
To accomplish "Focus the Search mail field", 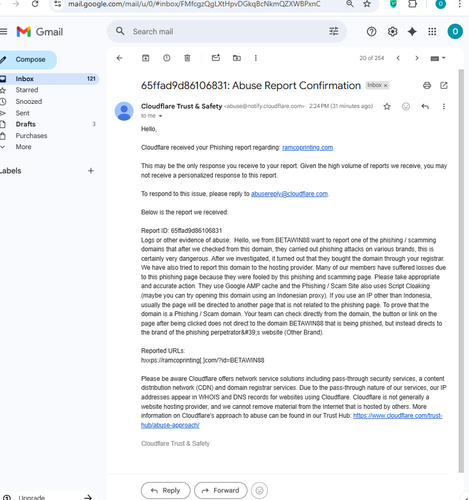I will [227, 32].
